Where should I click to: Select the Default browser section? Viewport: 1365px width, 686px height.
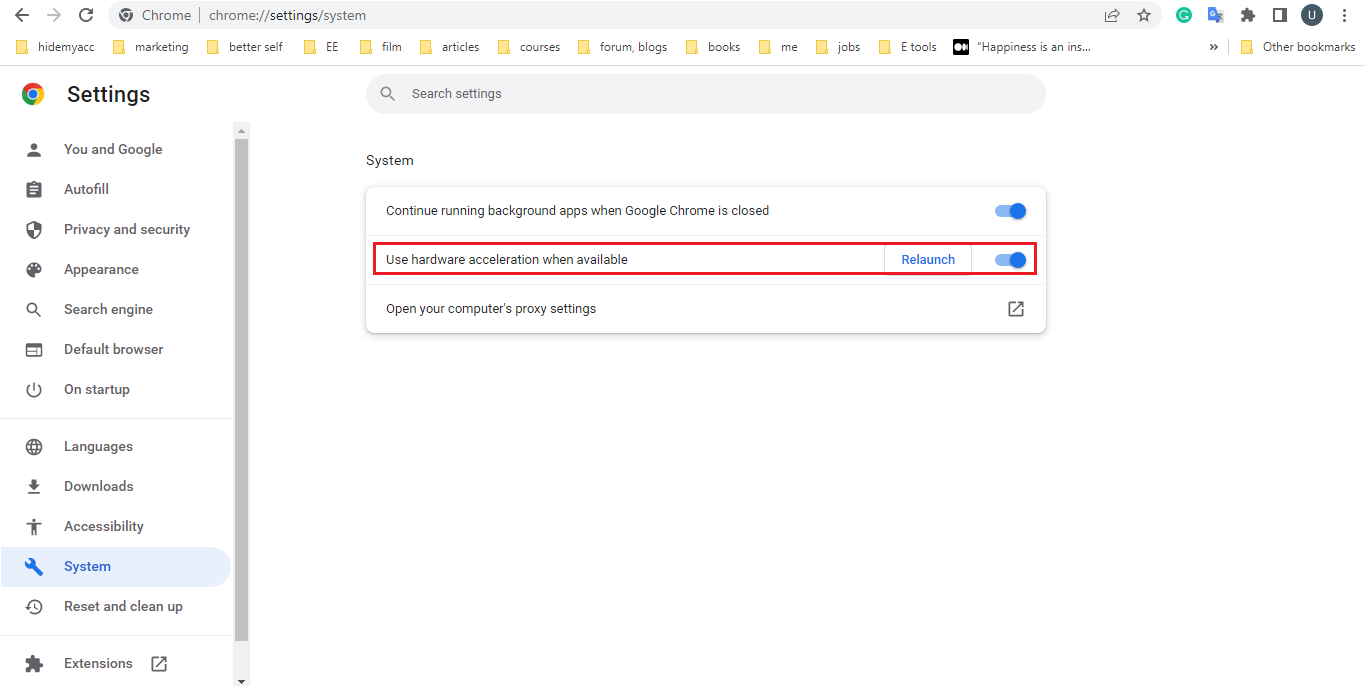coord(113,348)
